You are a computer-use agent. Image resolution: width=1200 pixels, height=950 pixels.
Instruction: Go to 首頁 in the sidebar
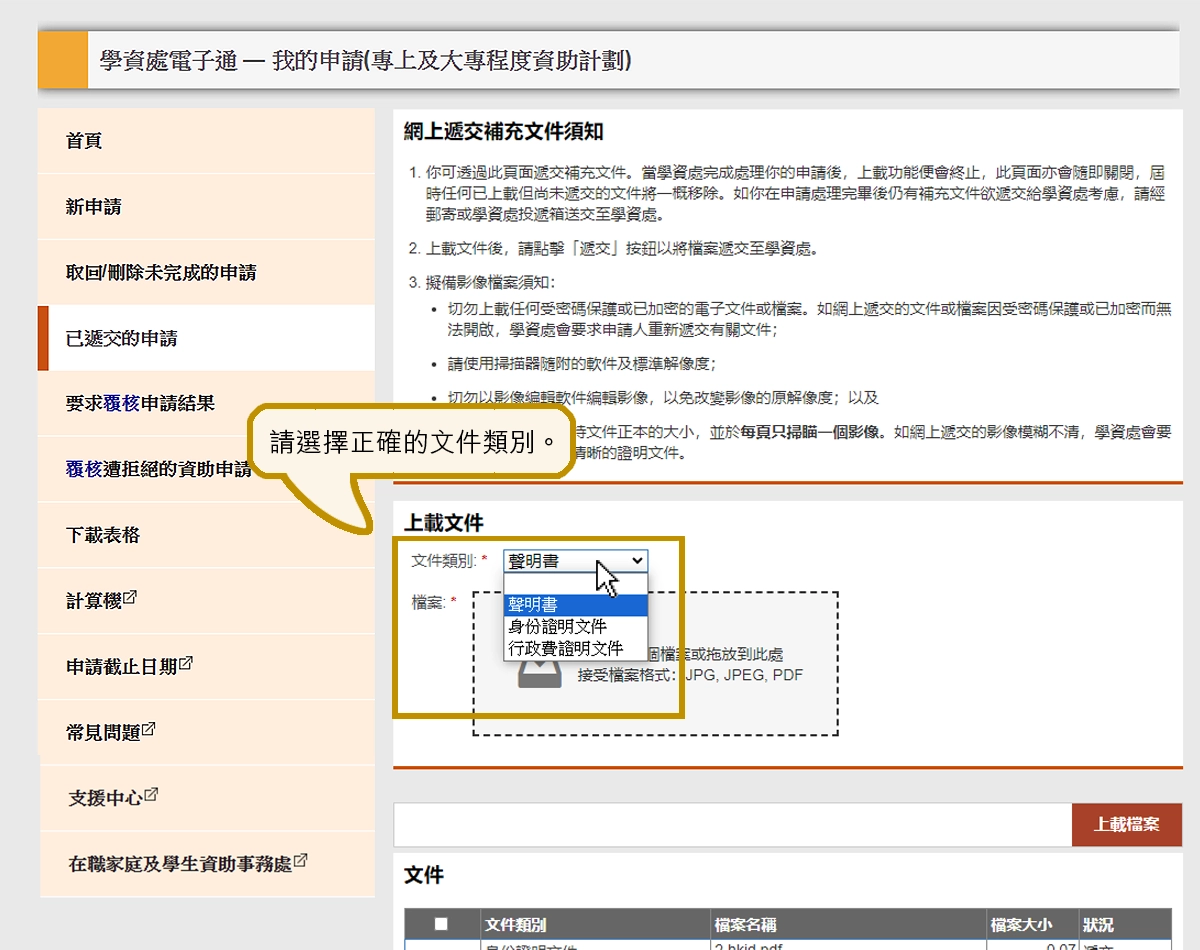pyautogui.click(x=206, y=141)
